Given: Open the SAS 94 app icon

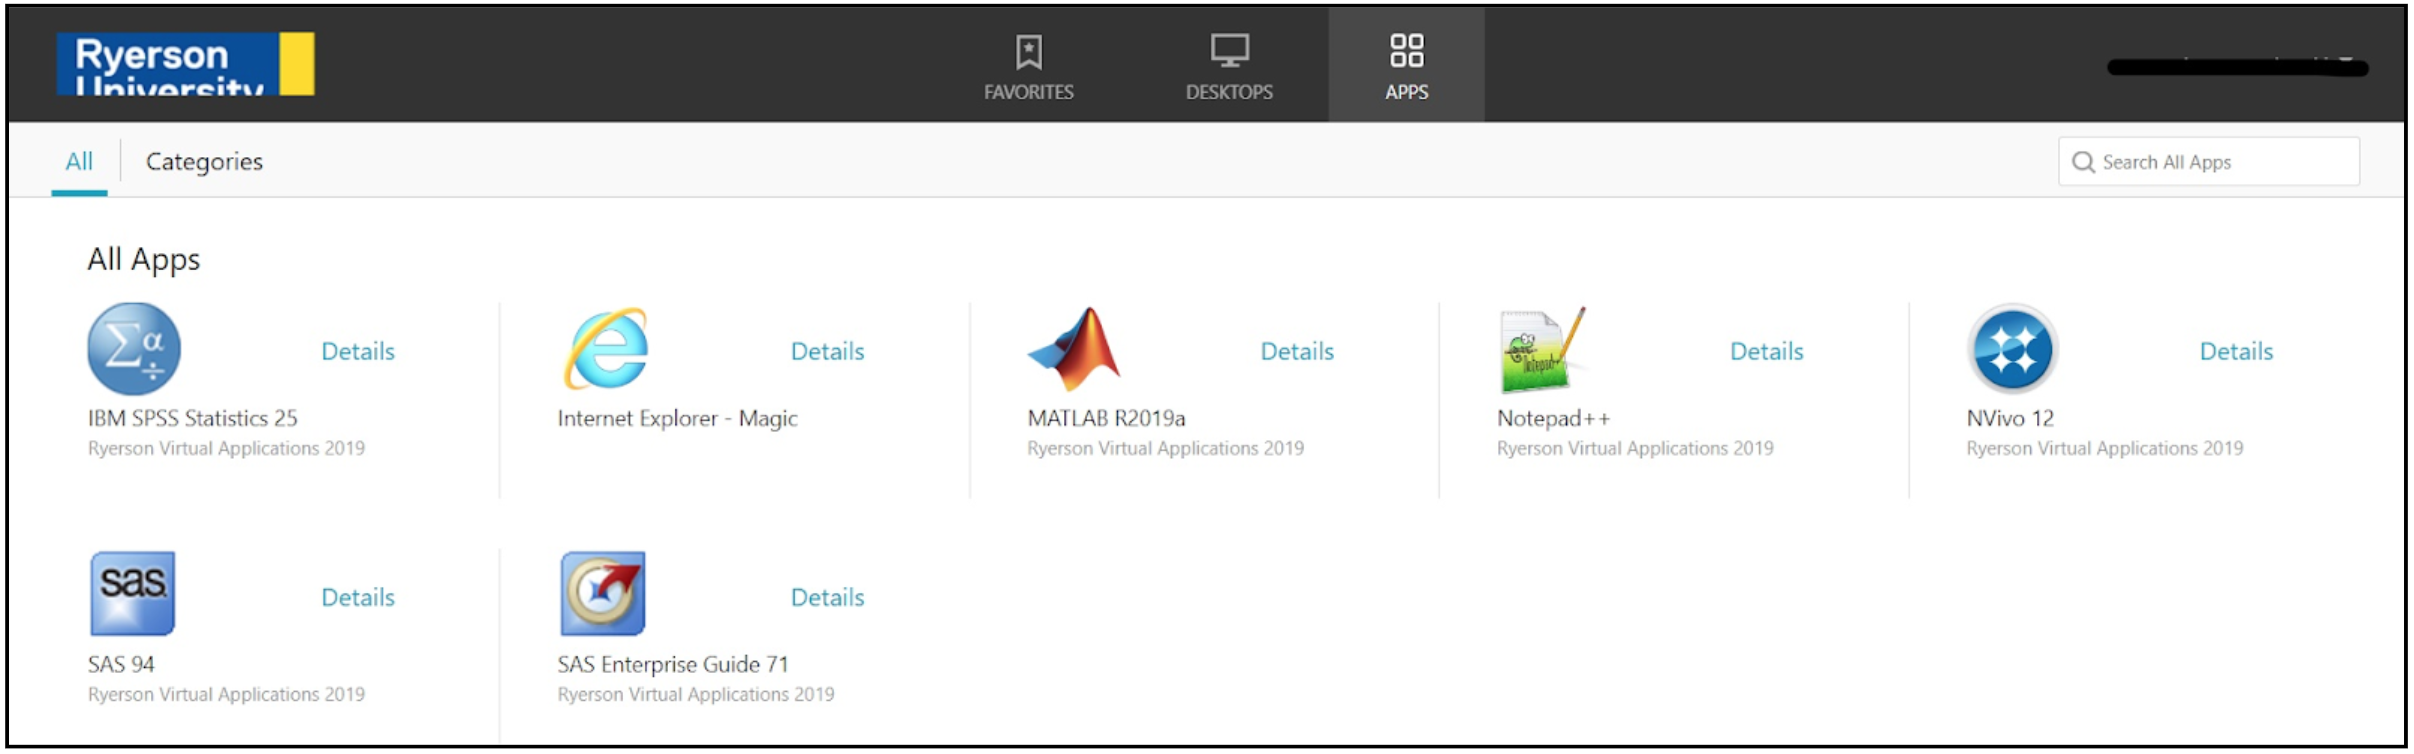Looking at the screenshot, I should coord(133,594).
